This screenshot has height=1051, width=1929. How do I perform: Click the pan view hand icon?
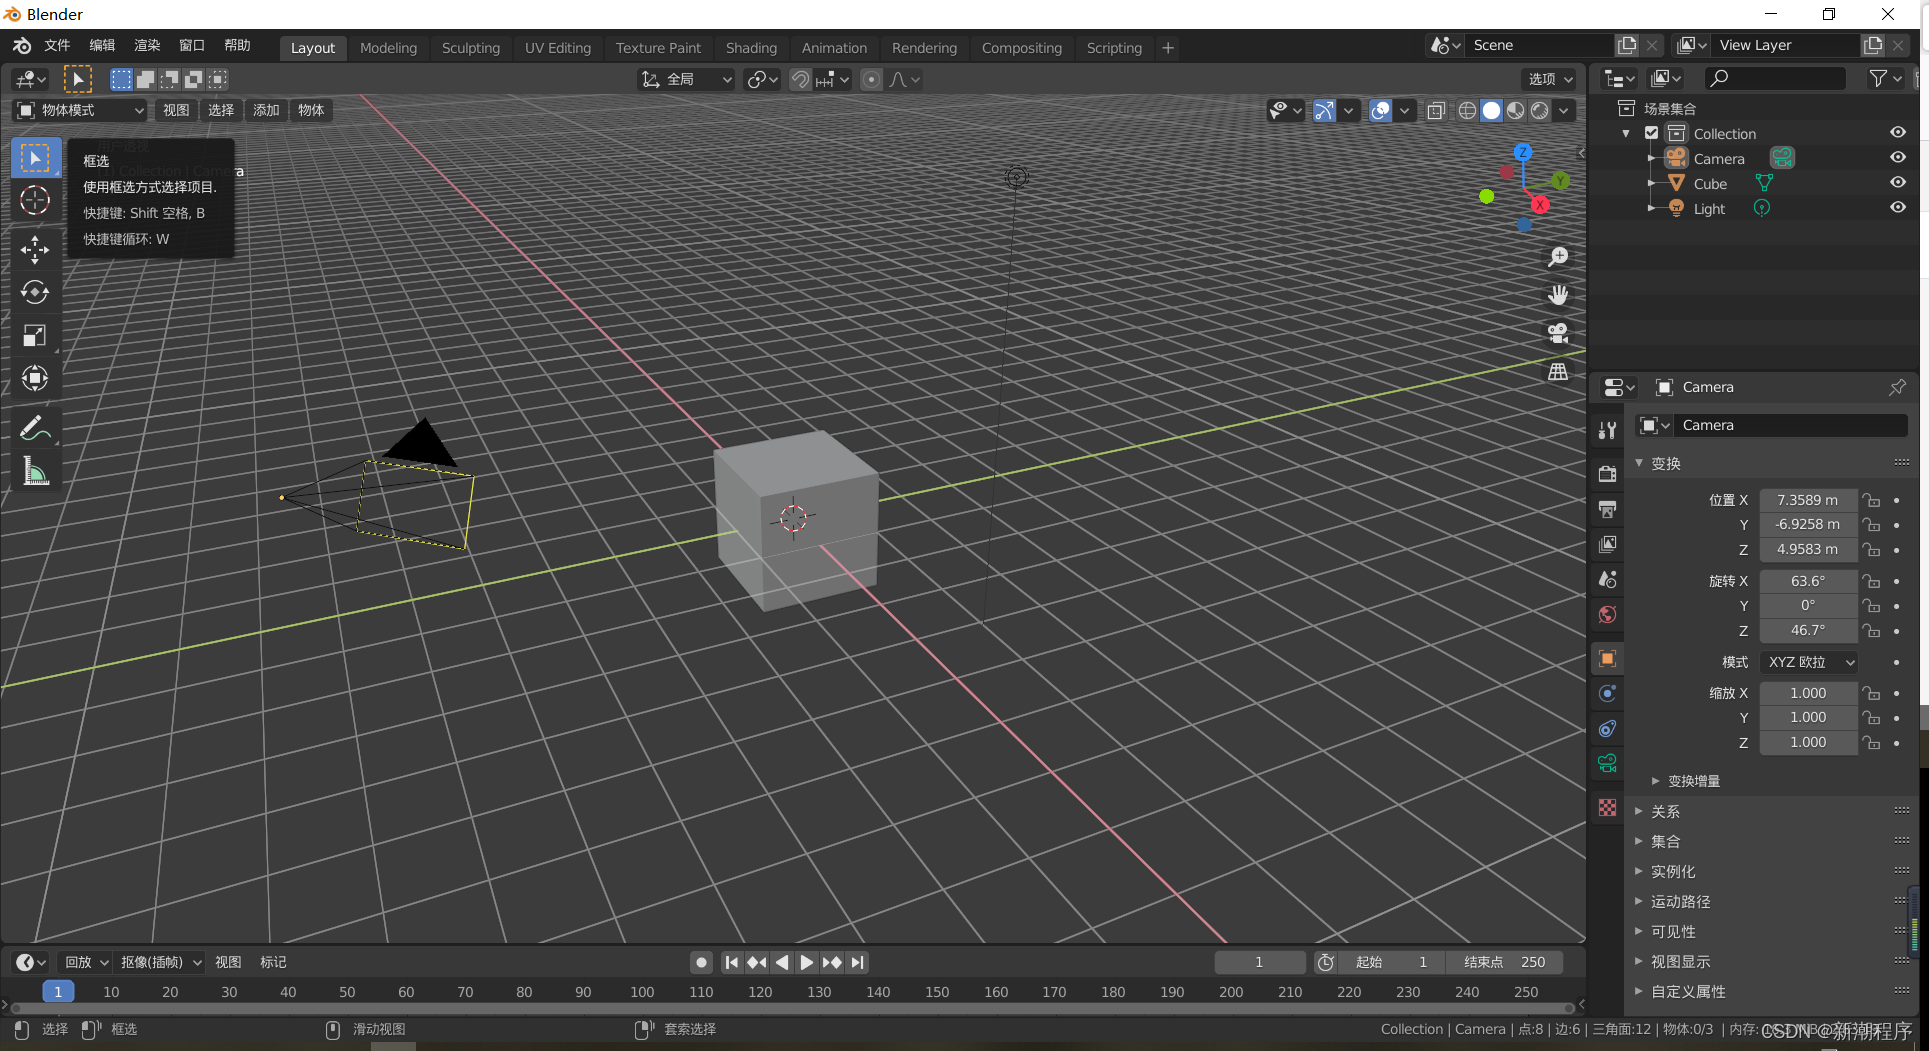(1558, 295)
